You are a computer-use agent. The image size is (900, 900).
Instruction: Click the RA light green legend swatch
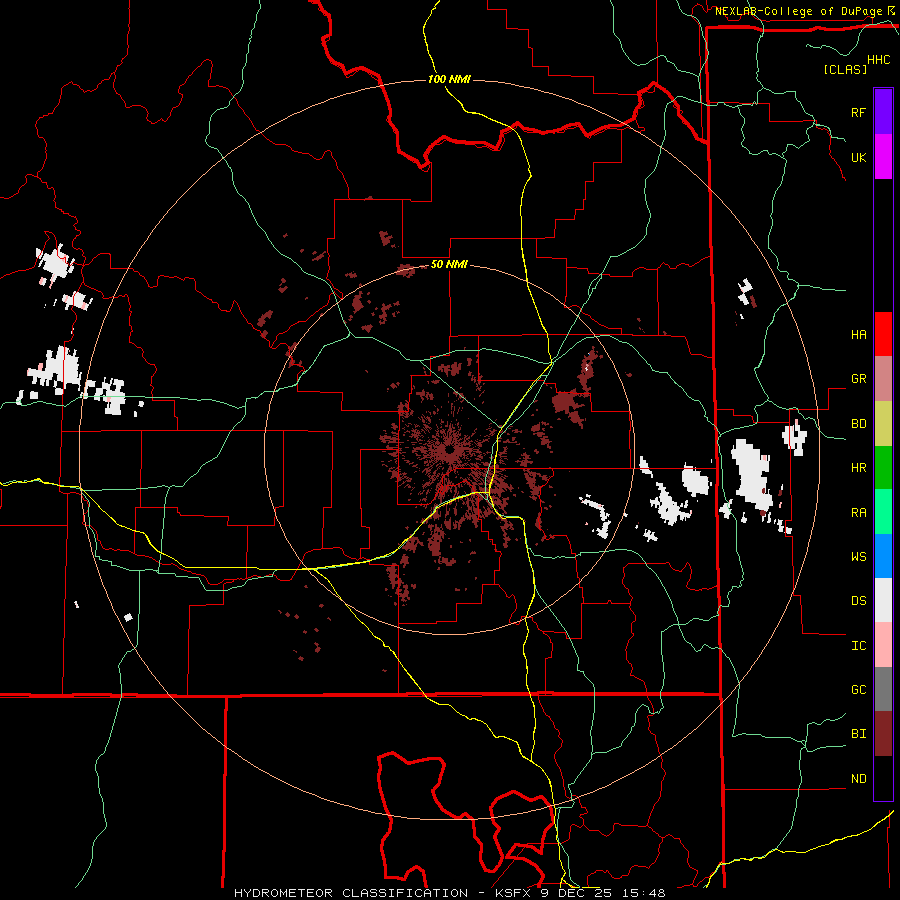pyautogui.click(x=883, y=512)
